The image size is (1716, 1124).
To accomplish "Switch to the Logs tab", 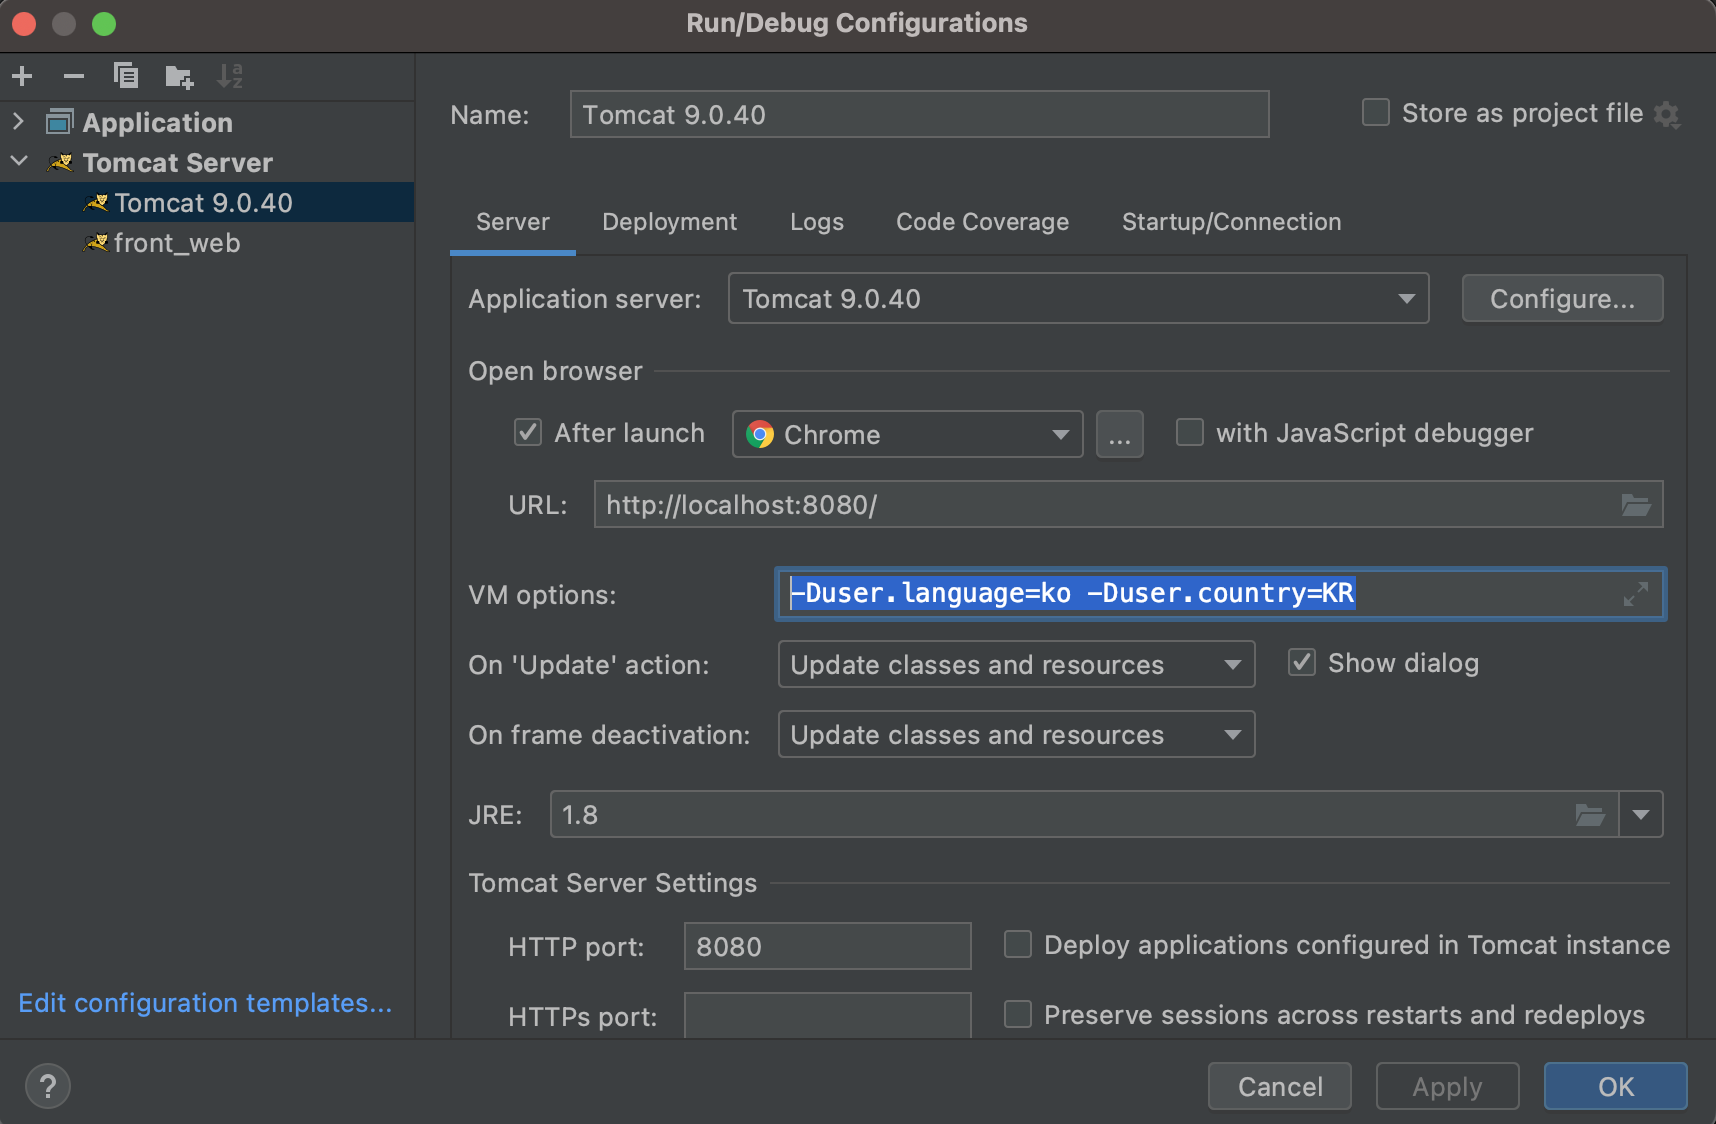I will [x=817, y=222].
